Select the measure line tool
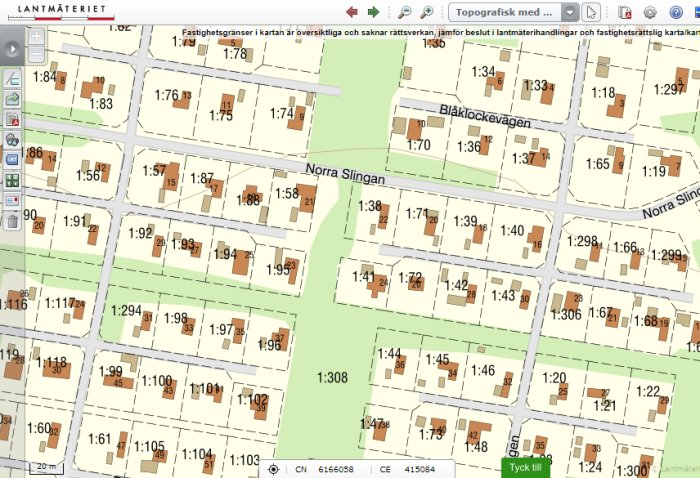The width and height of the screenshot is (700, 478). [x=12, y=79]
